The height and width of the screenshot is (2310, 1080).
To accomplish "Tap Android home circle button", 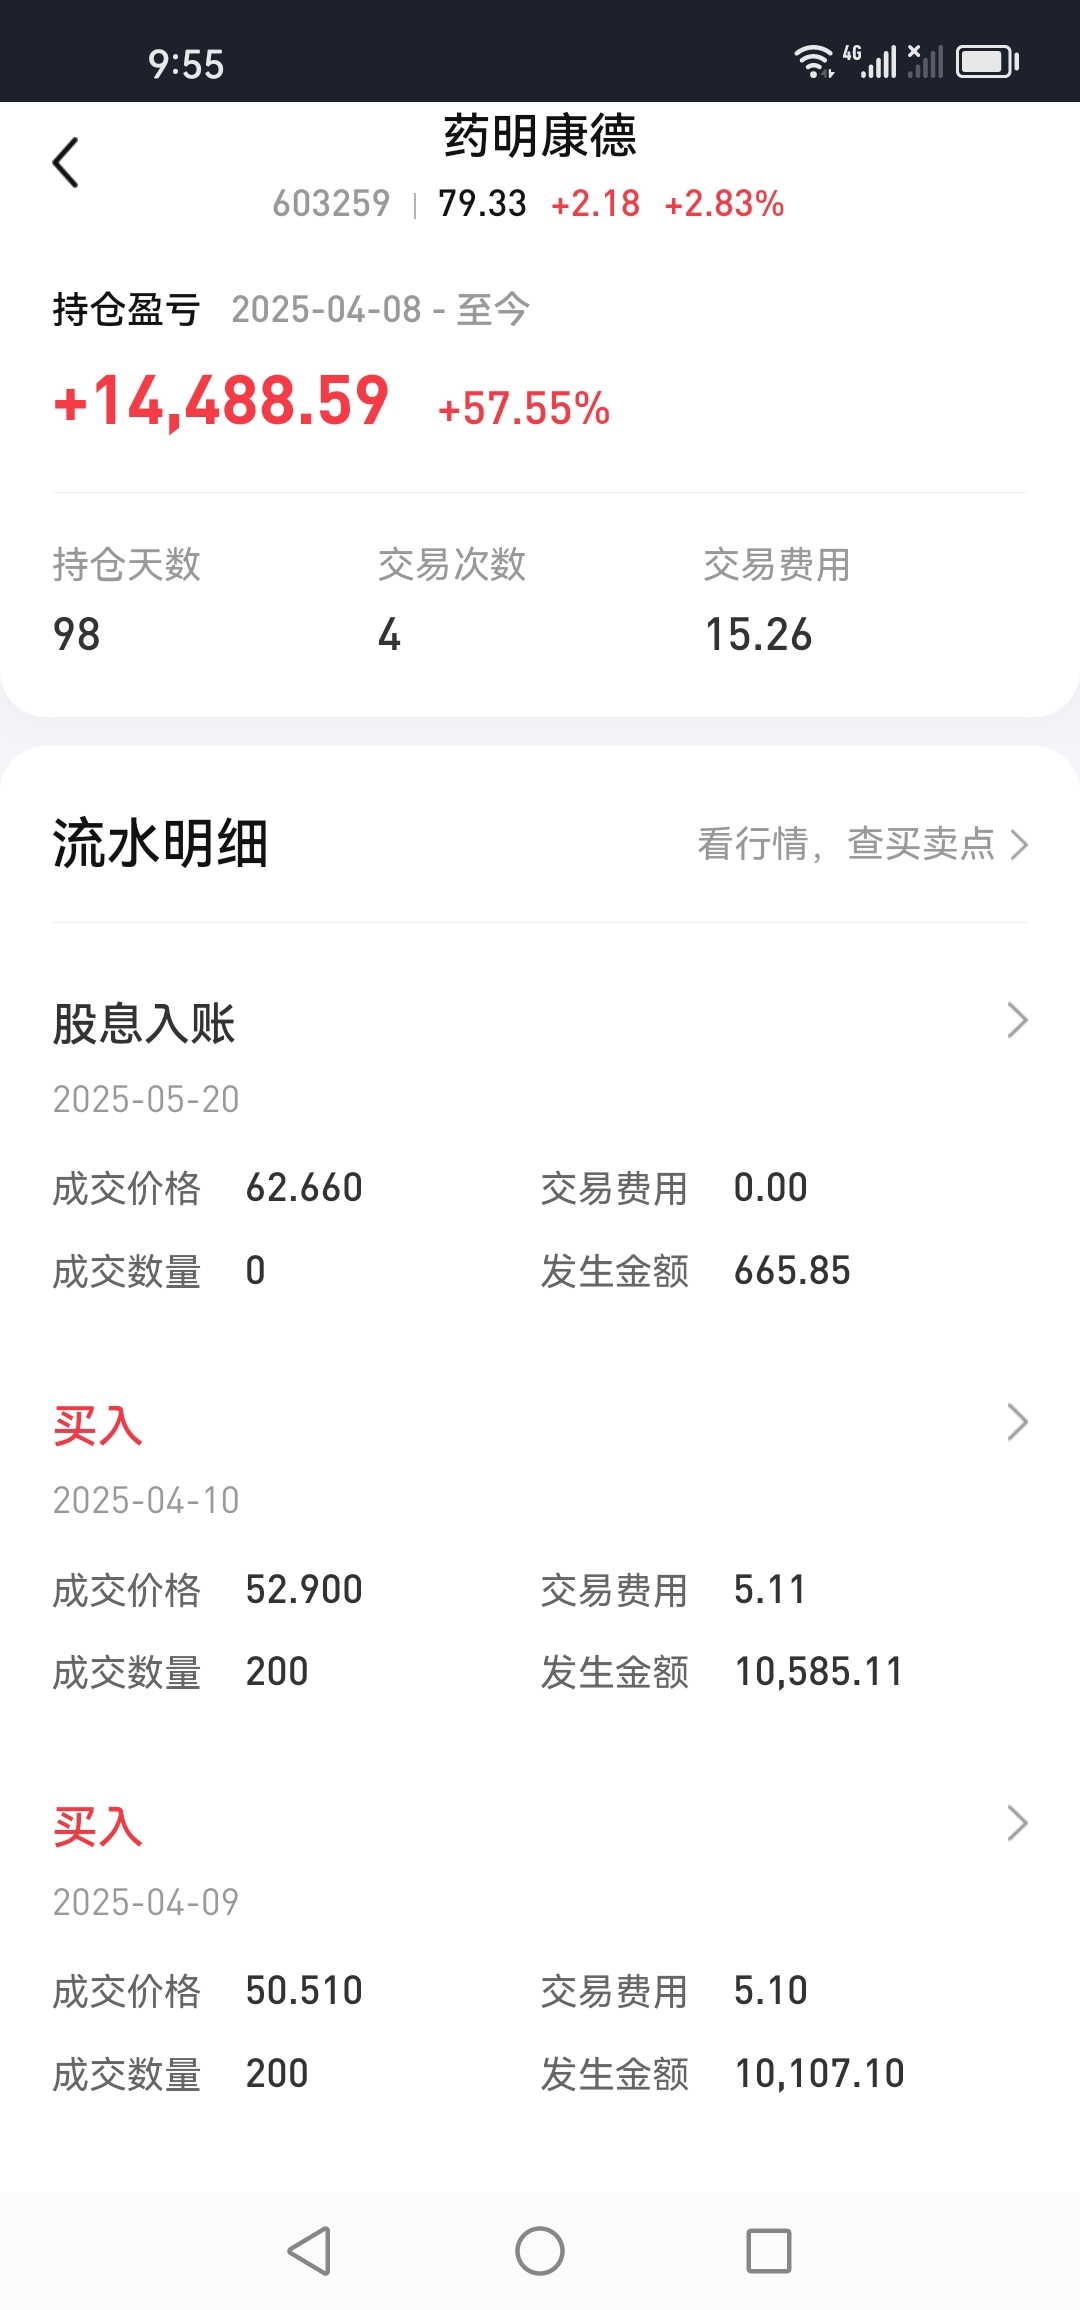I will click(x=540, y=2251).
